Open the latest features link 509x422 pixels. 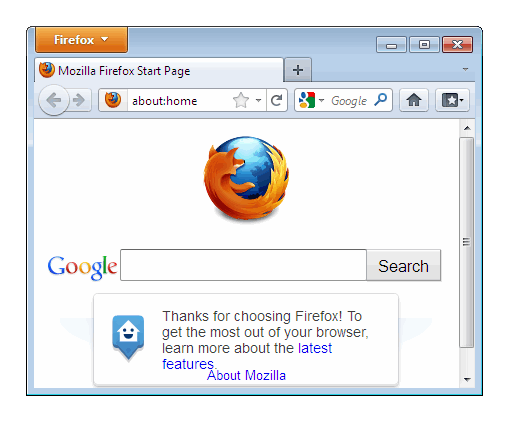pyautogui.click(x=247, y=356)
